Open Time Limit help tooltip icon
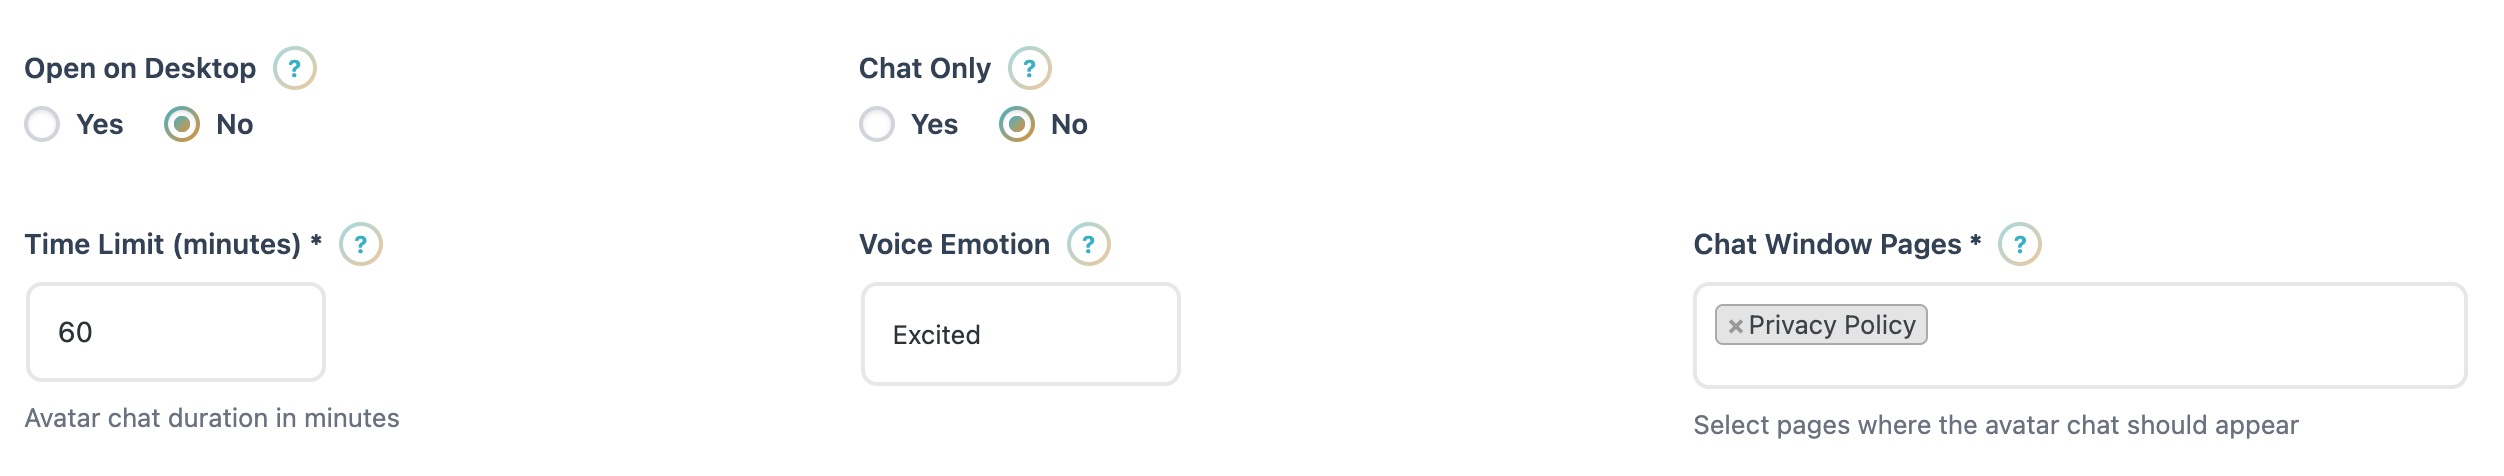This screenshot has height=476, width=2504. [x=360, y=244]
